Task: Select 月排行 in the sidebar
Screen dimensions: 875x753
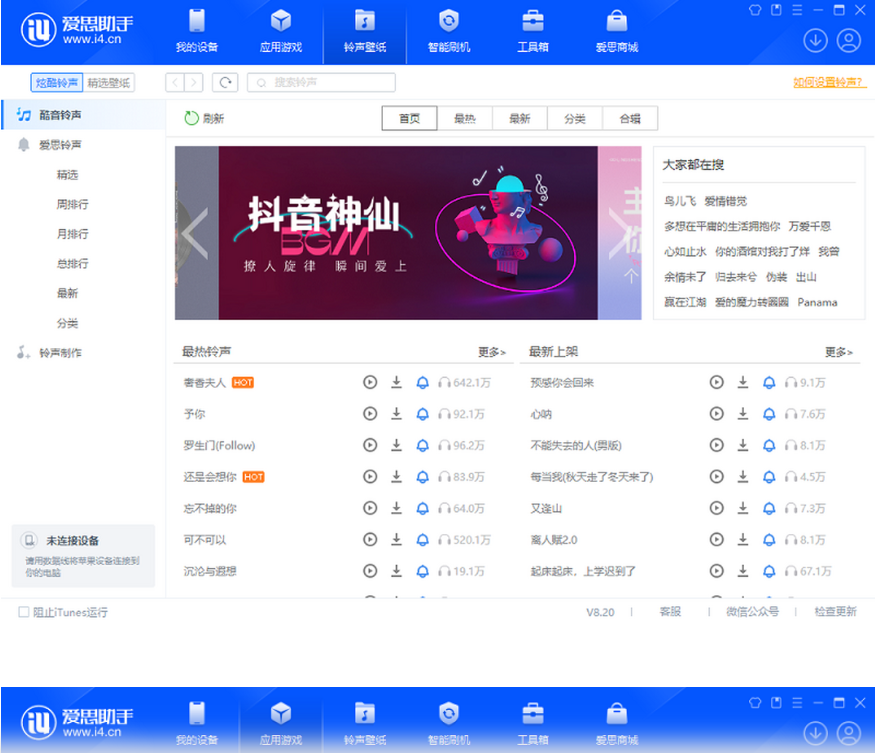Action: (73, 234)
